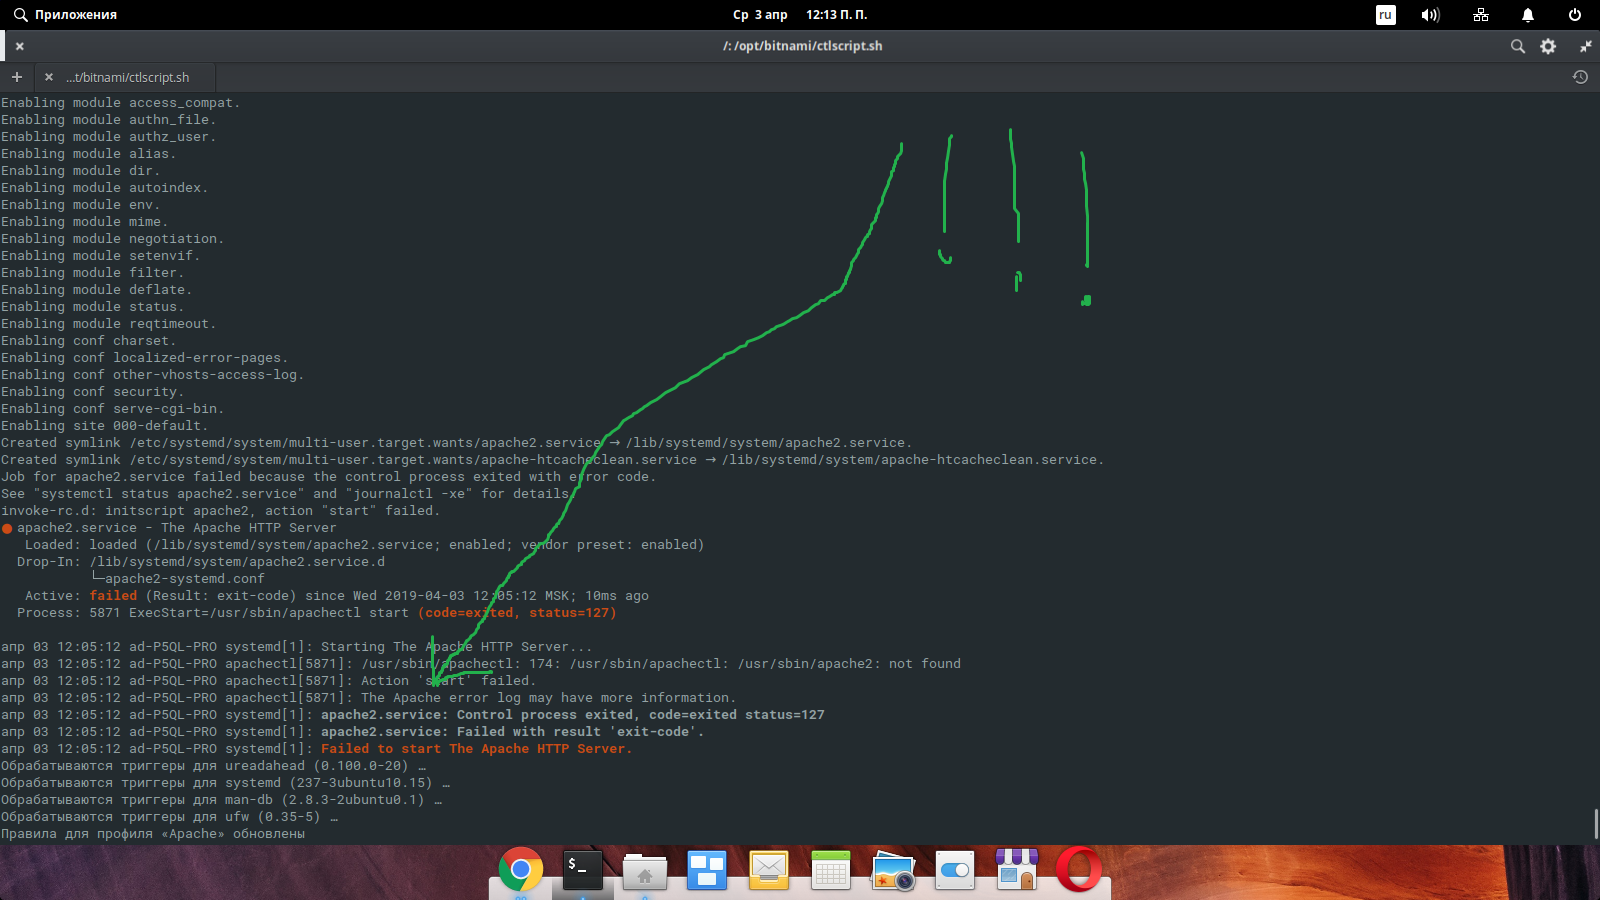Add a new terminal tab

tap(16, 77)
